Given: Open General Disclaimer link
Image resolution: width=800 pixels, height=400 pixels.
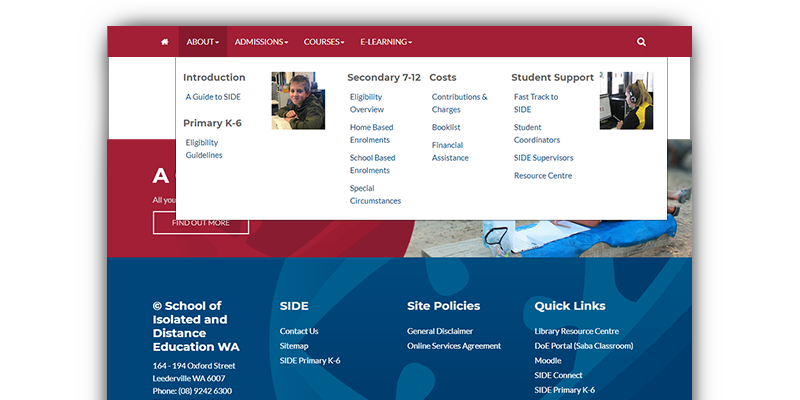Looking at the screenshot, I should click(440, 331).
